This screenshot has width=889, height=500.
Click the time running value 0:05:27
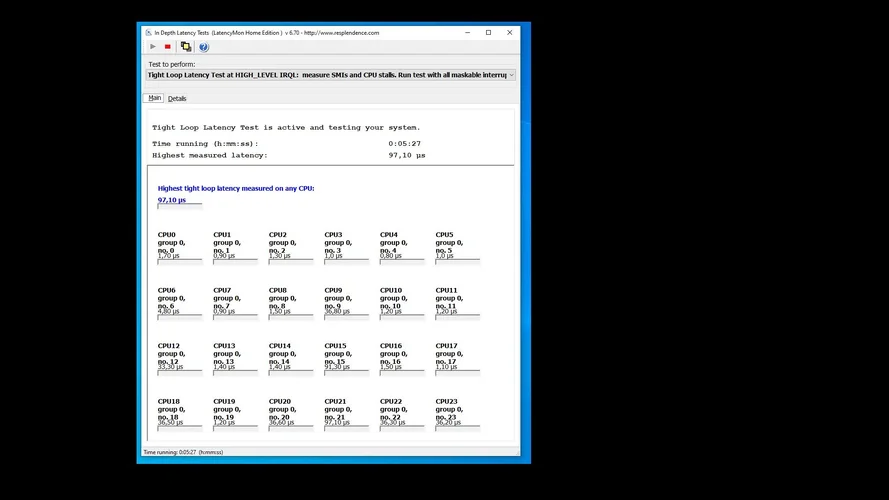[x=404, y=143]
